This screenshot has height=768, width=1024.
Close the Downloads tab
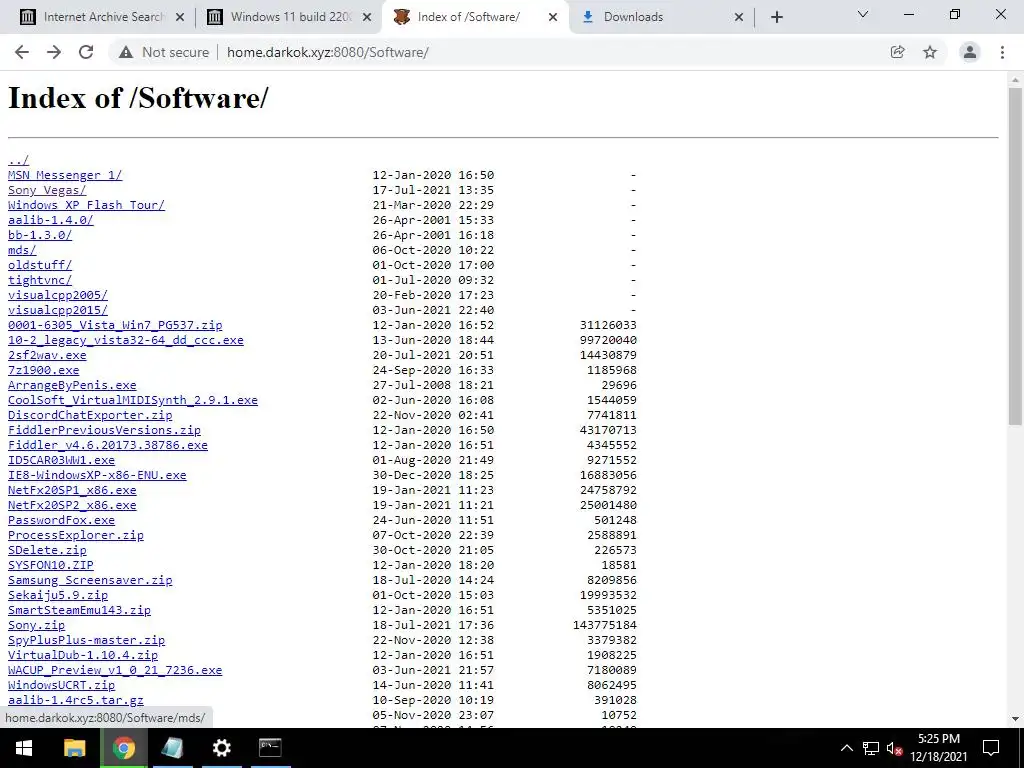click(x=739, y=17)
